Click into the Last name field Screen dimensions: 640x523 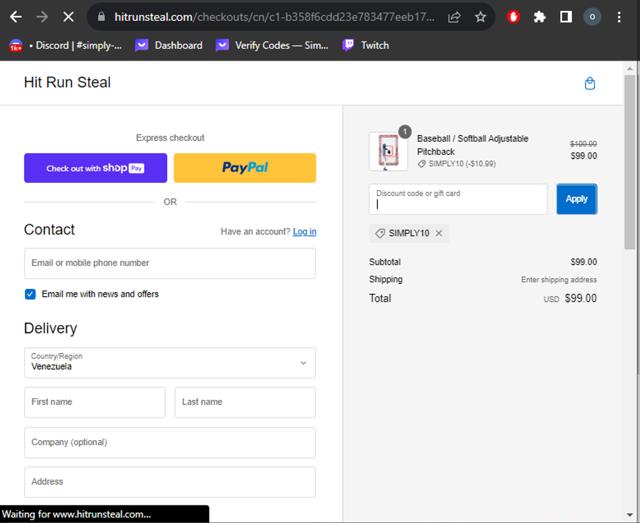point(245,402)
